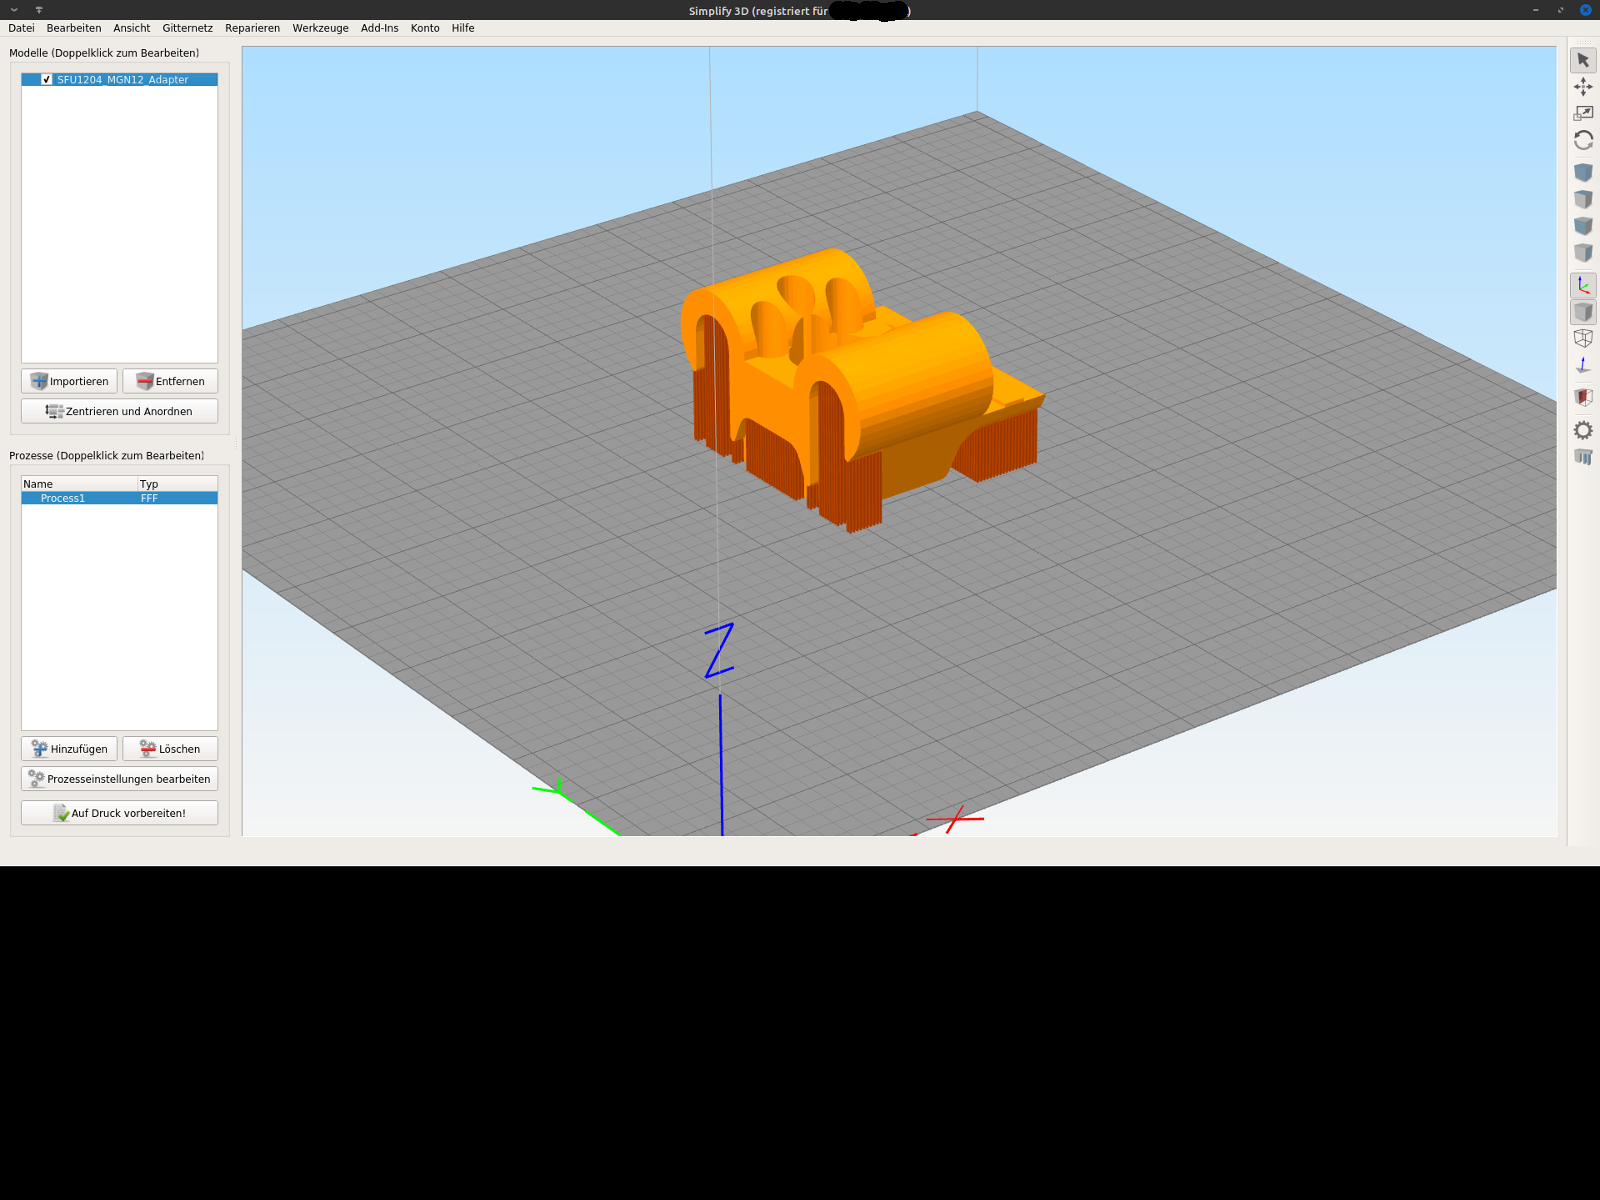
Task: Toggle wireframe model rendering
Action: pyautogui.click(x=1583, y=338)
